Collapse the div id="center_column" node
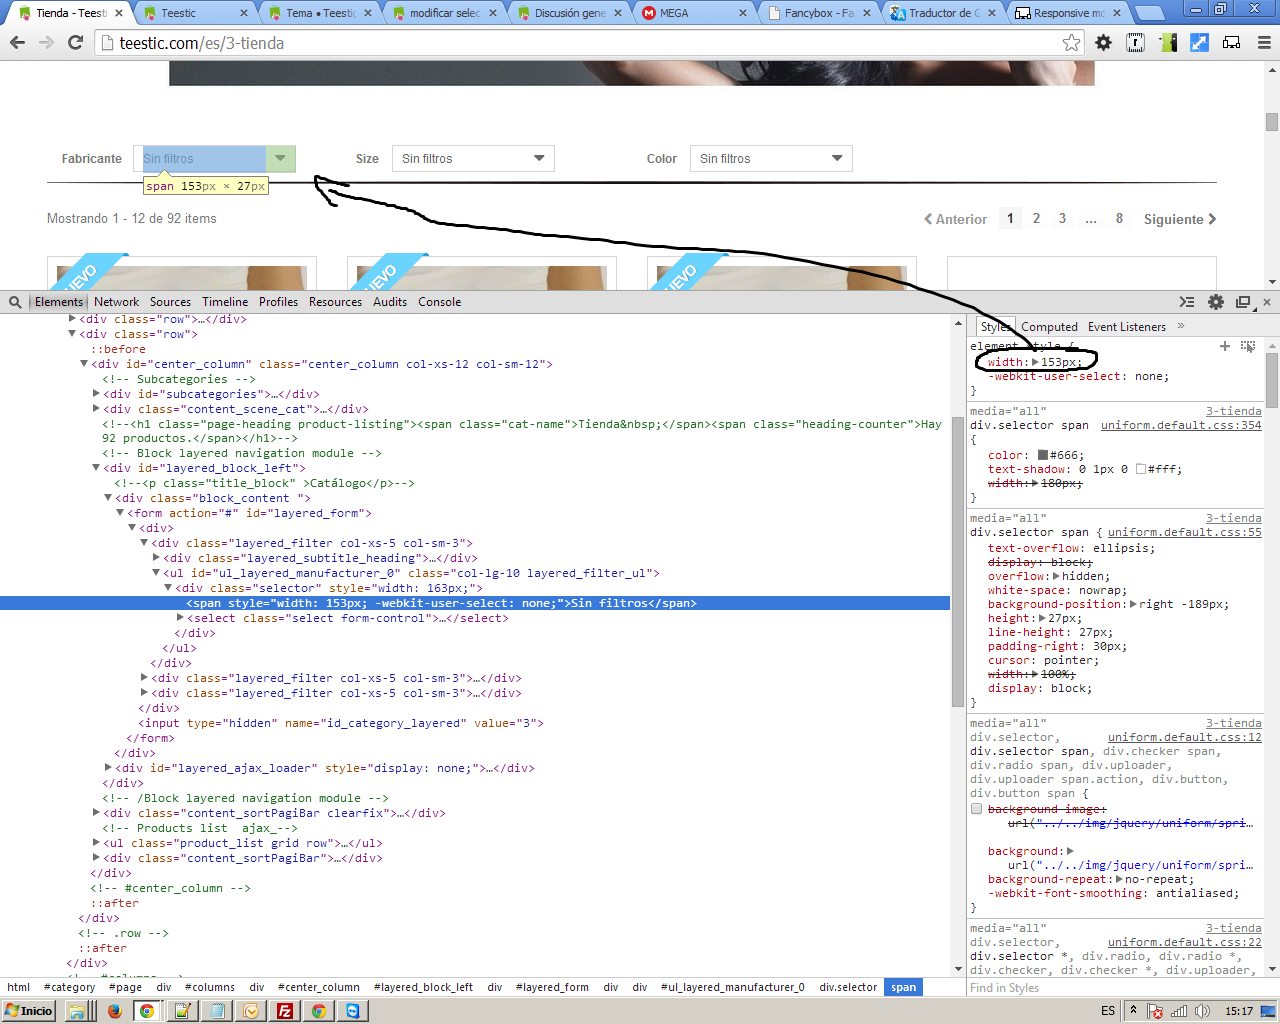 pos(84,364)
